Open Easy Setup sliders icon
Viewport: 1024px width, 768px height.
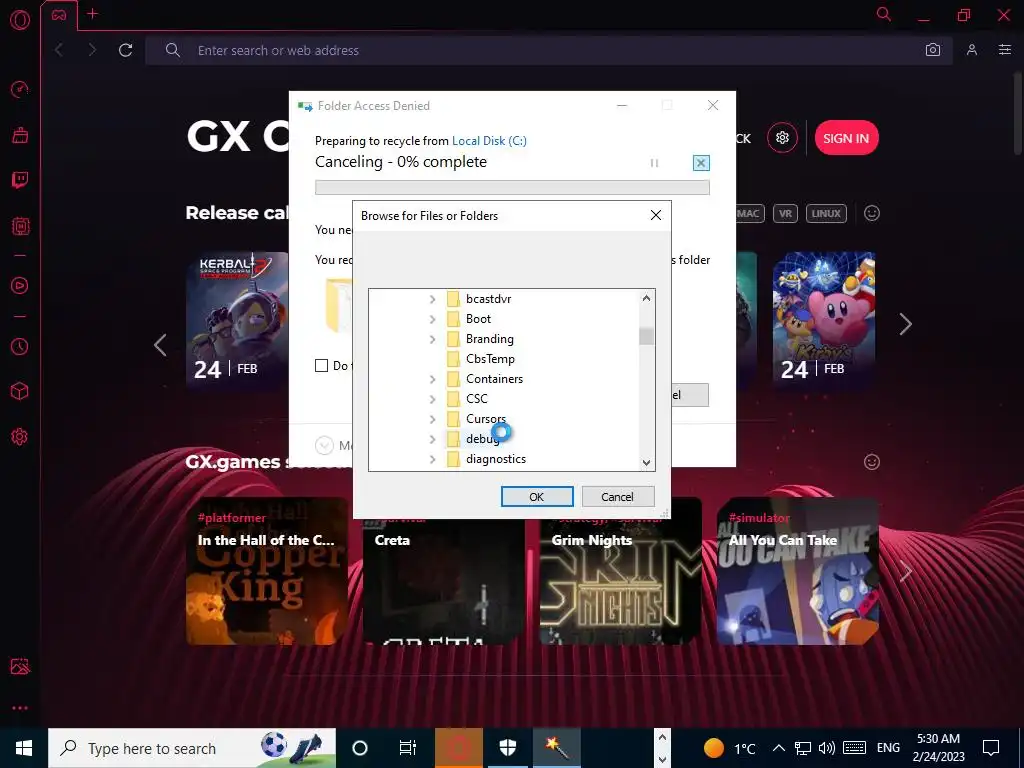1005,50
